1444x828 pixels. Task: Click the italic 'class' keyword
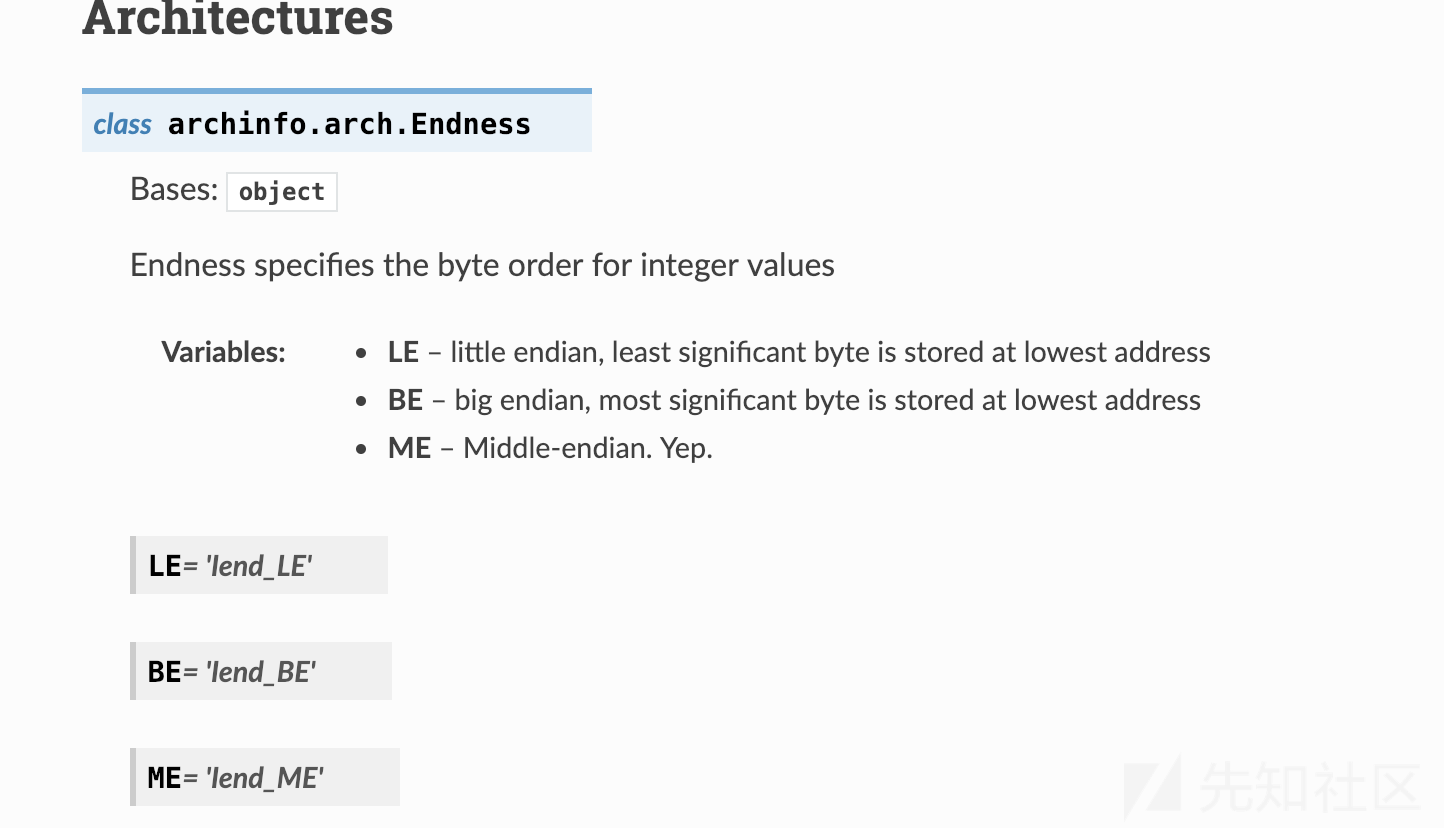point(122,124)
